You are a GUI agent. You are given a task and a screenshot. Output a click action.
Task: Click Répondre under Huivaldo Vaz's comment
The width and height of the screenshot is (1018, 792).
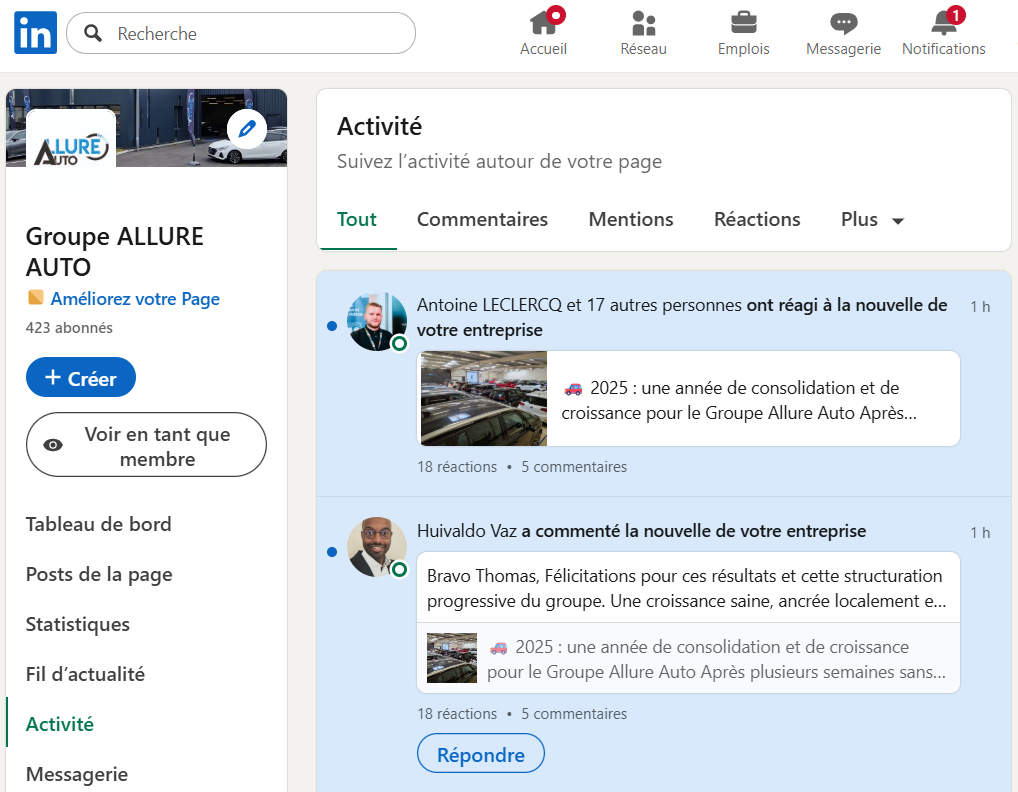pos(480,754)
